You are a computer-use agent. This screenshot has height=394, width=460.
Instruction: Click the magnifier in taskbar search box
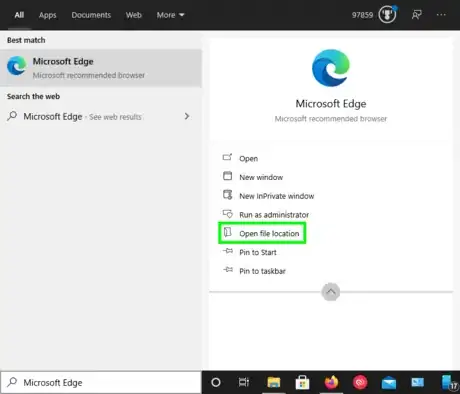tap(12, 382)
